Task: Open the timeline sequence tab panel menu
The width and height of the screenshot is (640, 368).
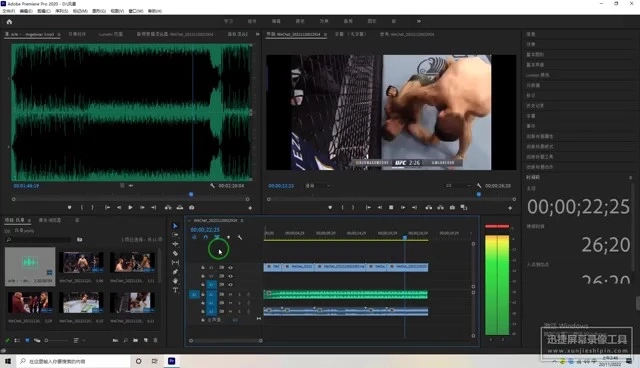Action: click(242, 220)
